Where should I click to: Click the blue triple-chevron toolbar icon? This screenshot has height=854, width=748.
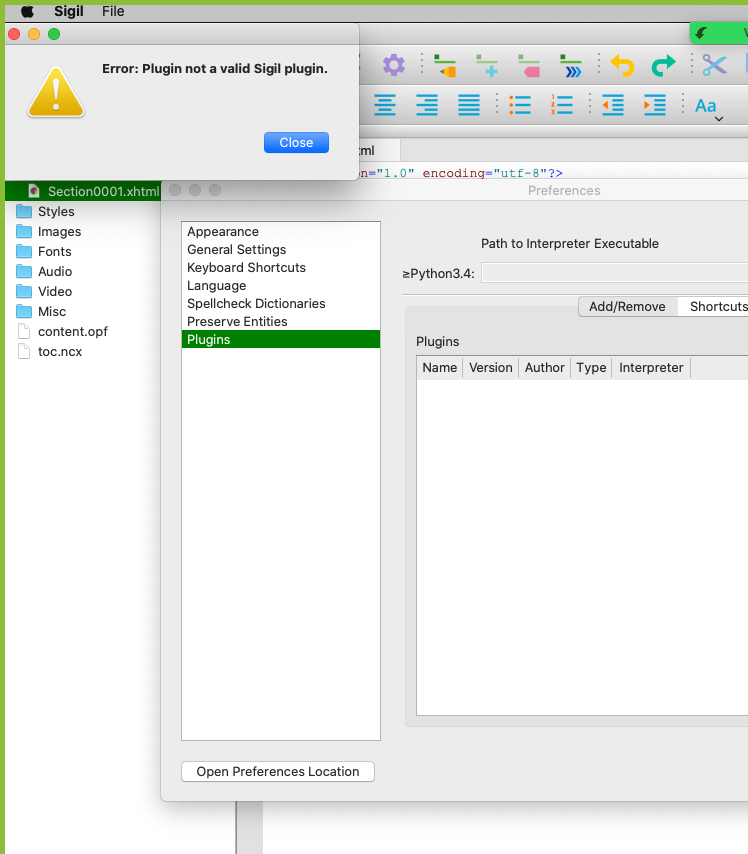point(570,65)
